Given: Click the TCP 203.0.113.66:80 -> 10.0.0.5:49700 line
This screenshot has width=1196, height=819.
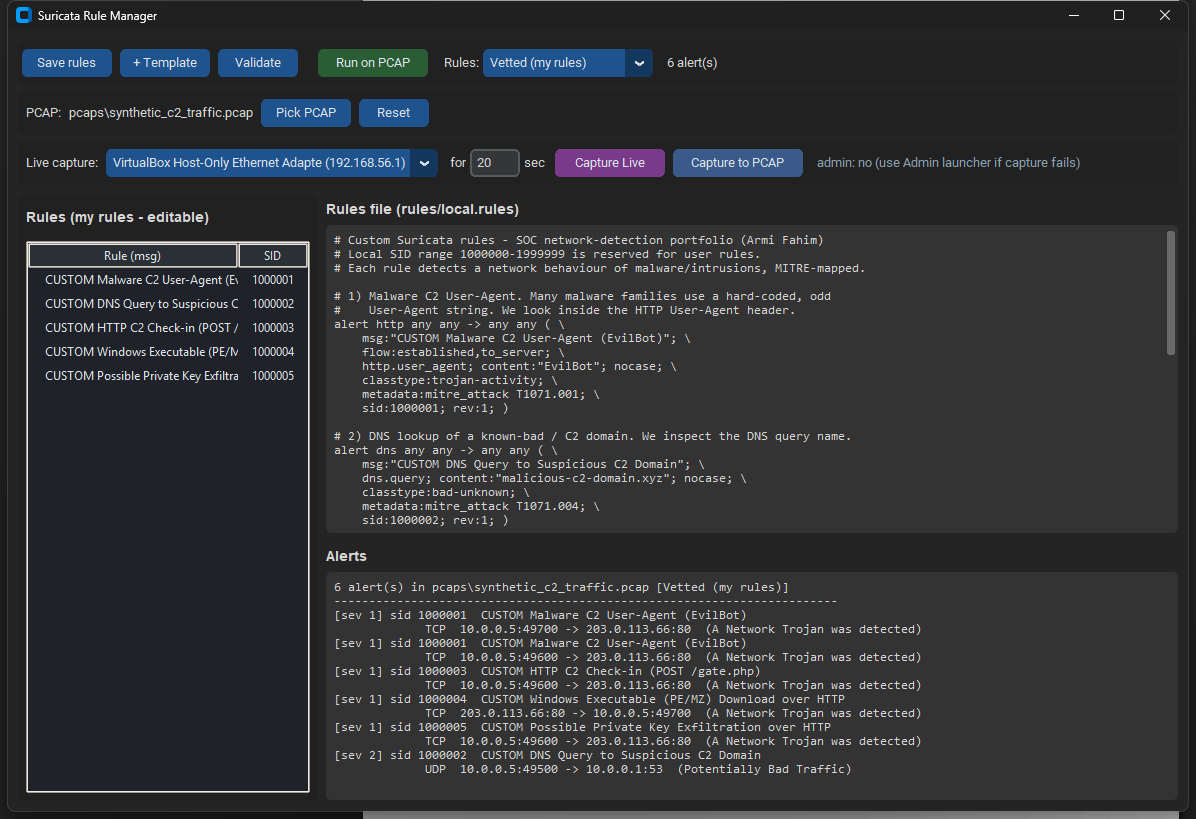Looking at the screenshot, I should click(673, 714).
